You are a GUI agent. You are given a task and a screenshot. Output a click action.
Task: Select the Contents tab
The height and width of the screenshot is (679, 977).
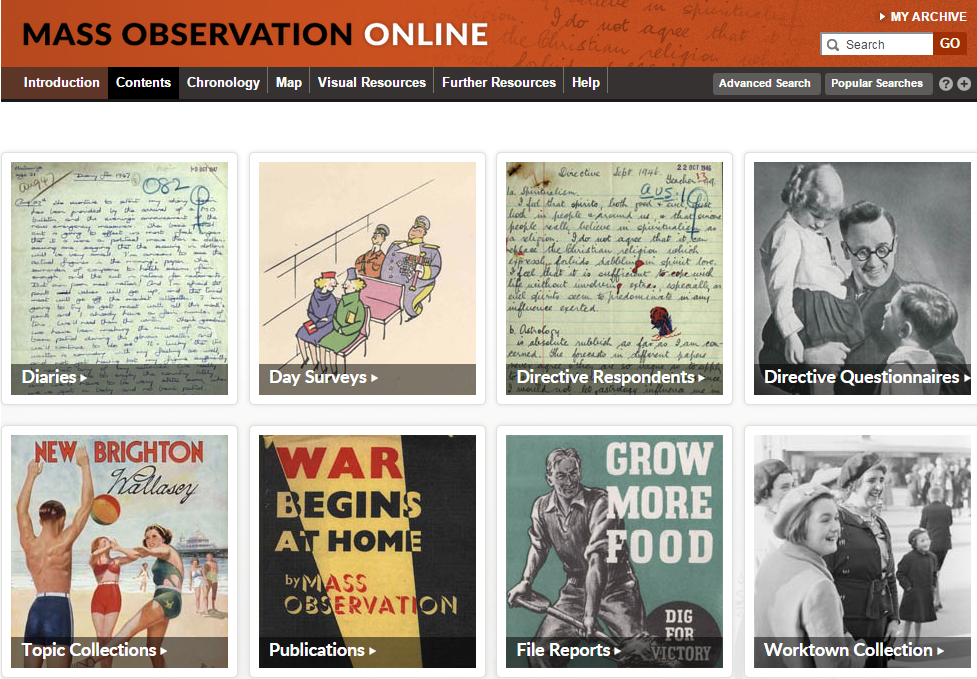(143, 82)
